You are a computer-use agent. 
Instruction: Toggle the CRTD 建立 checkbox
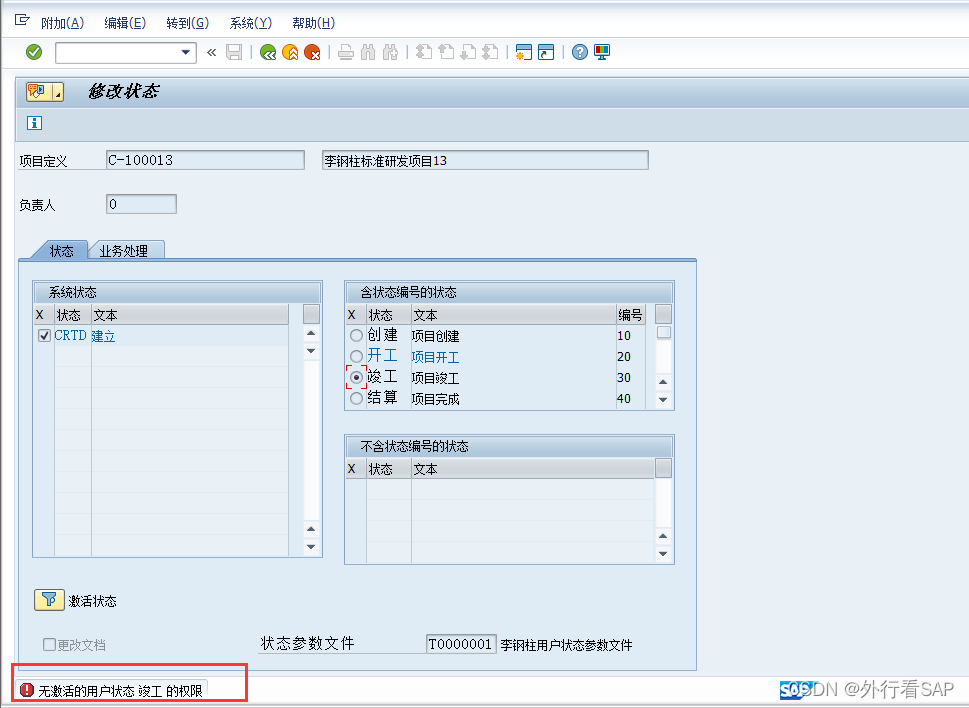coord(44,335)
